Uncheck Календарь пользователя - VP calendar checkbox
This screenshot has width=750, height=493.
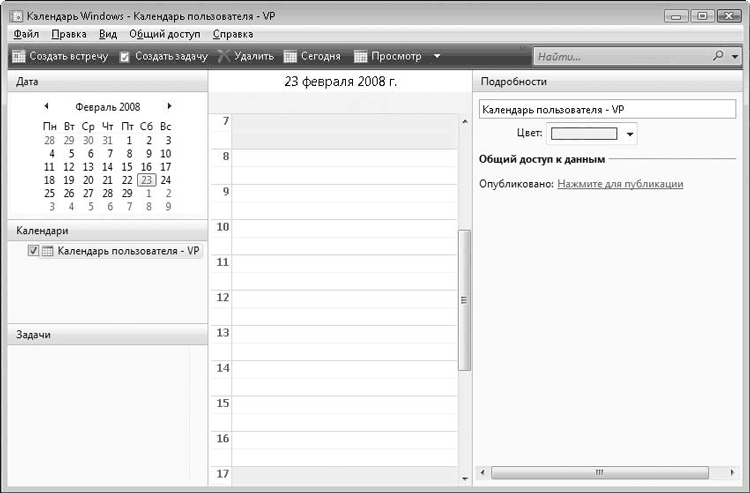(x=33, y=251)
